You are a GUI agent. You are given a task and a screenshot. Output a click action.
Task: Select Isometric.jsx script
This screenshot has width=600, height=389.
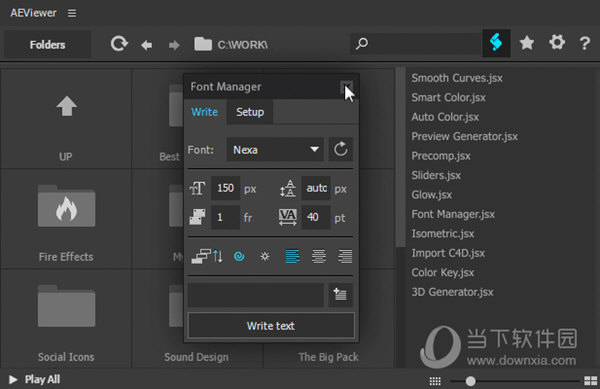point(443,234)
